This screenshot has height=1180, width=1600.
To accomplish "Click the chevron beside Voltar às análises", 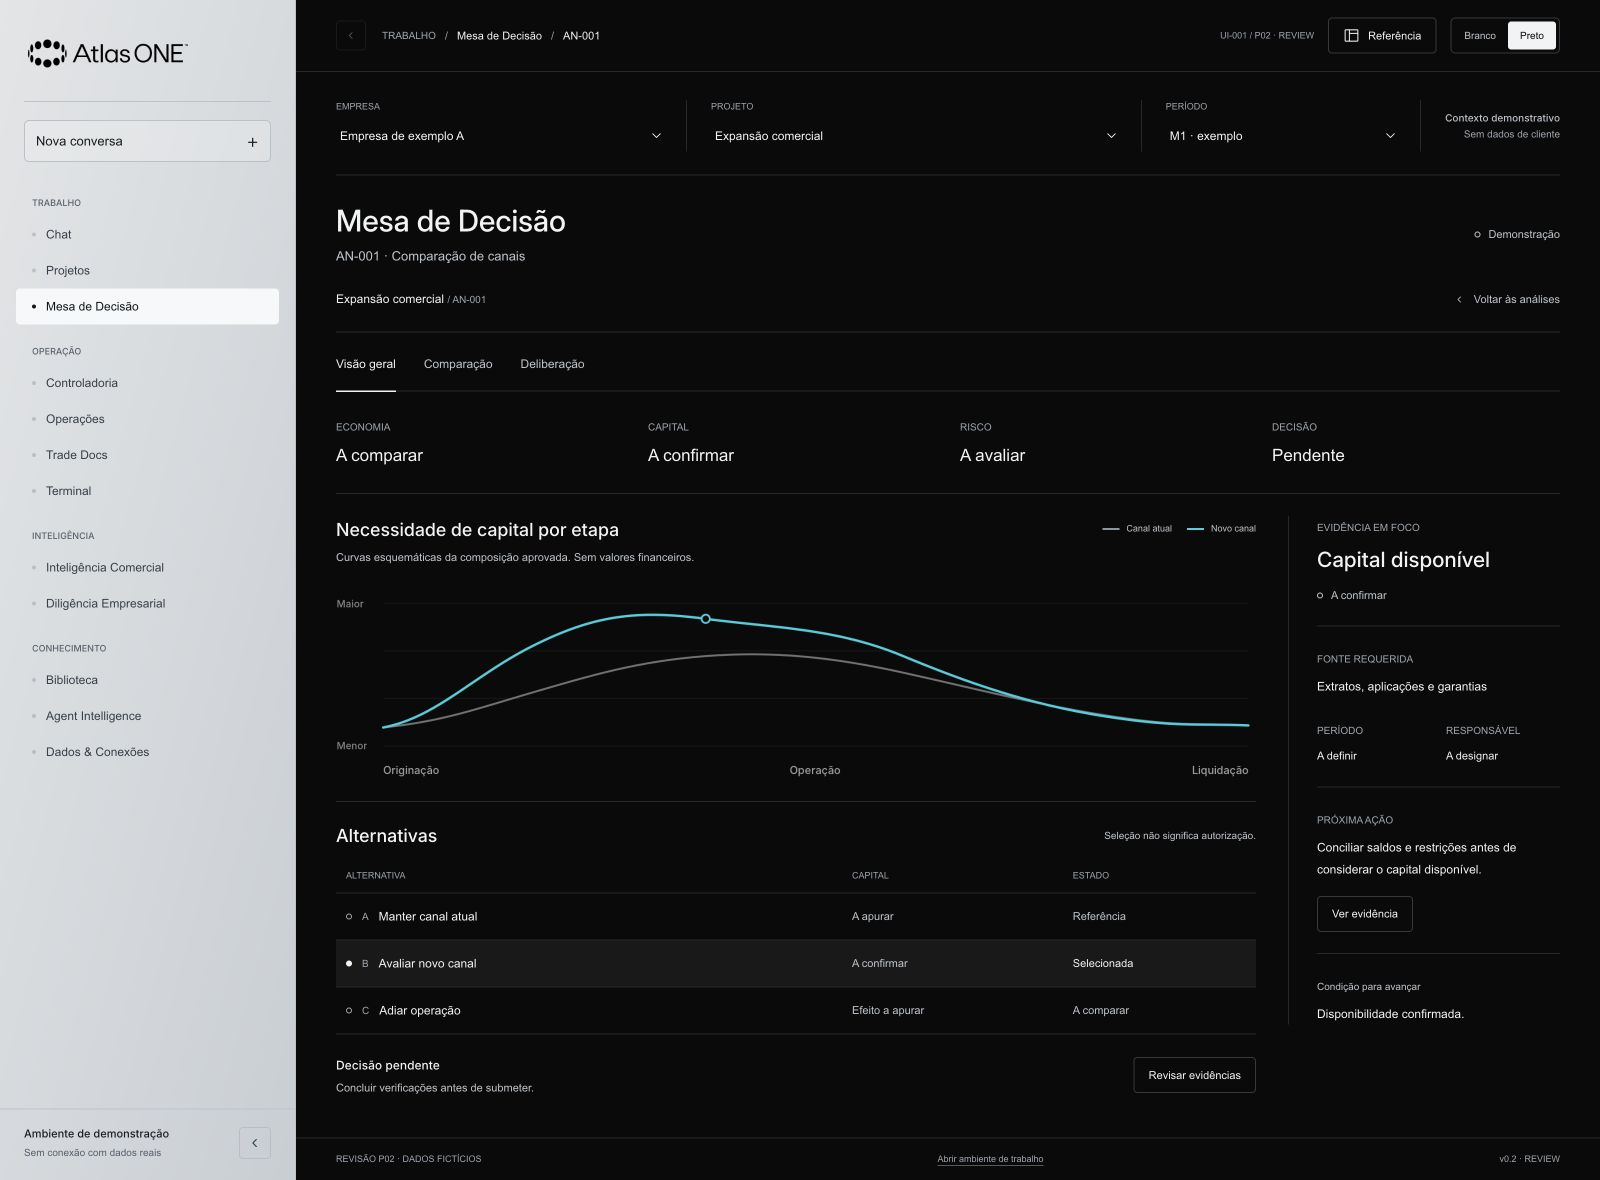I will 1459,300.
